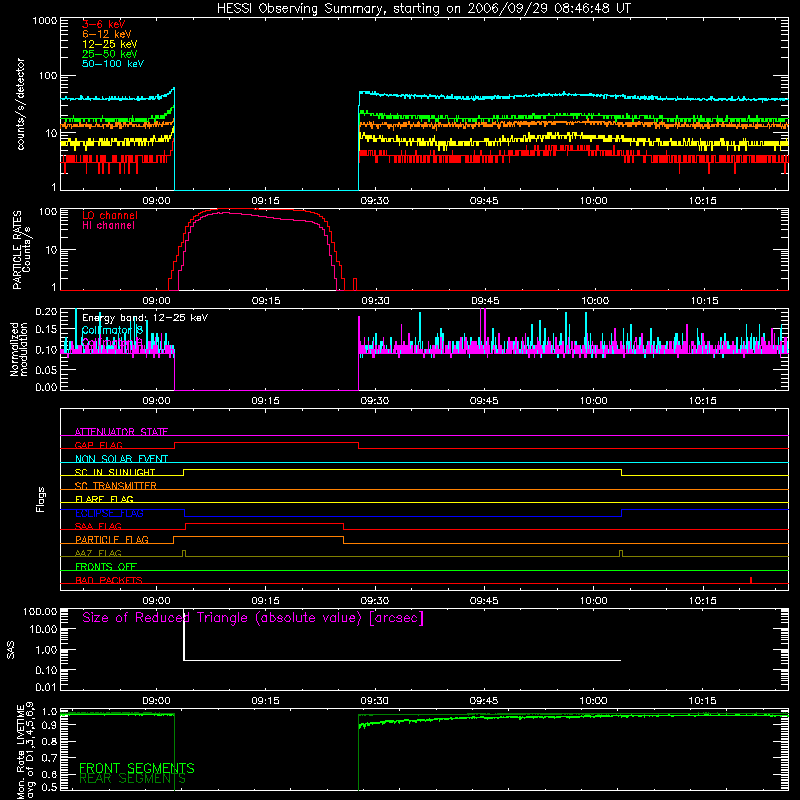Viewport: 800px width, 800px height.
Task: Click the SAS axis label
Action: 11,650
